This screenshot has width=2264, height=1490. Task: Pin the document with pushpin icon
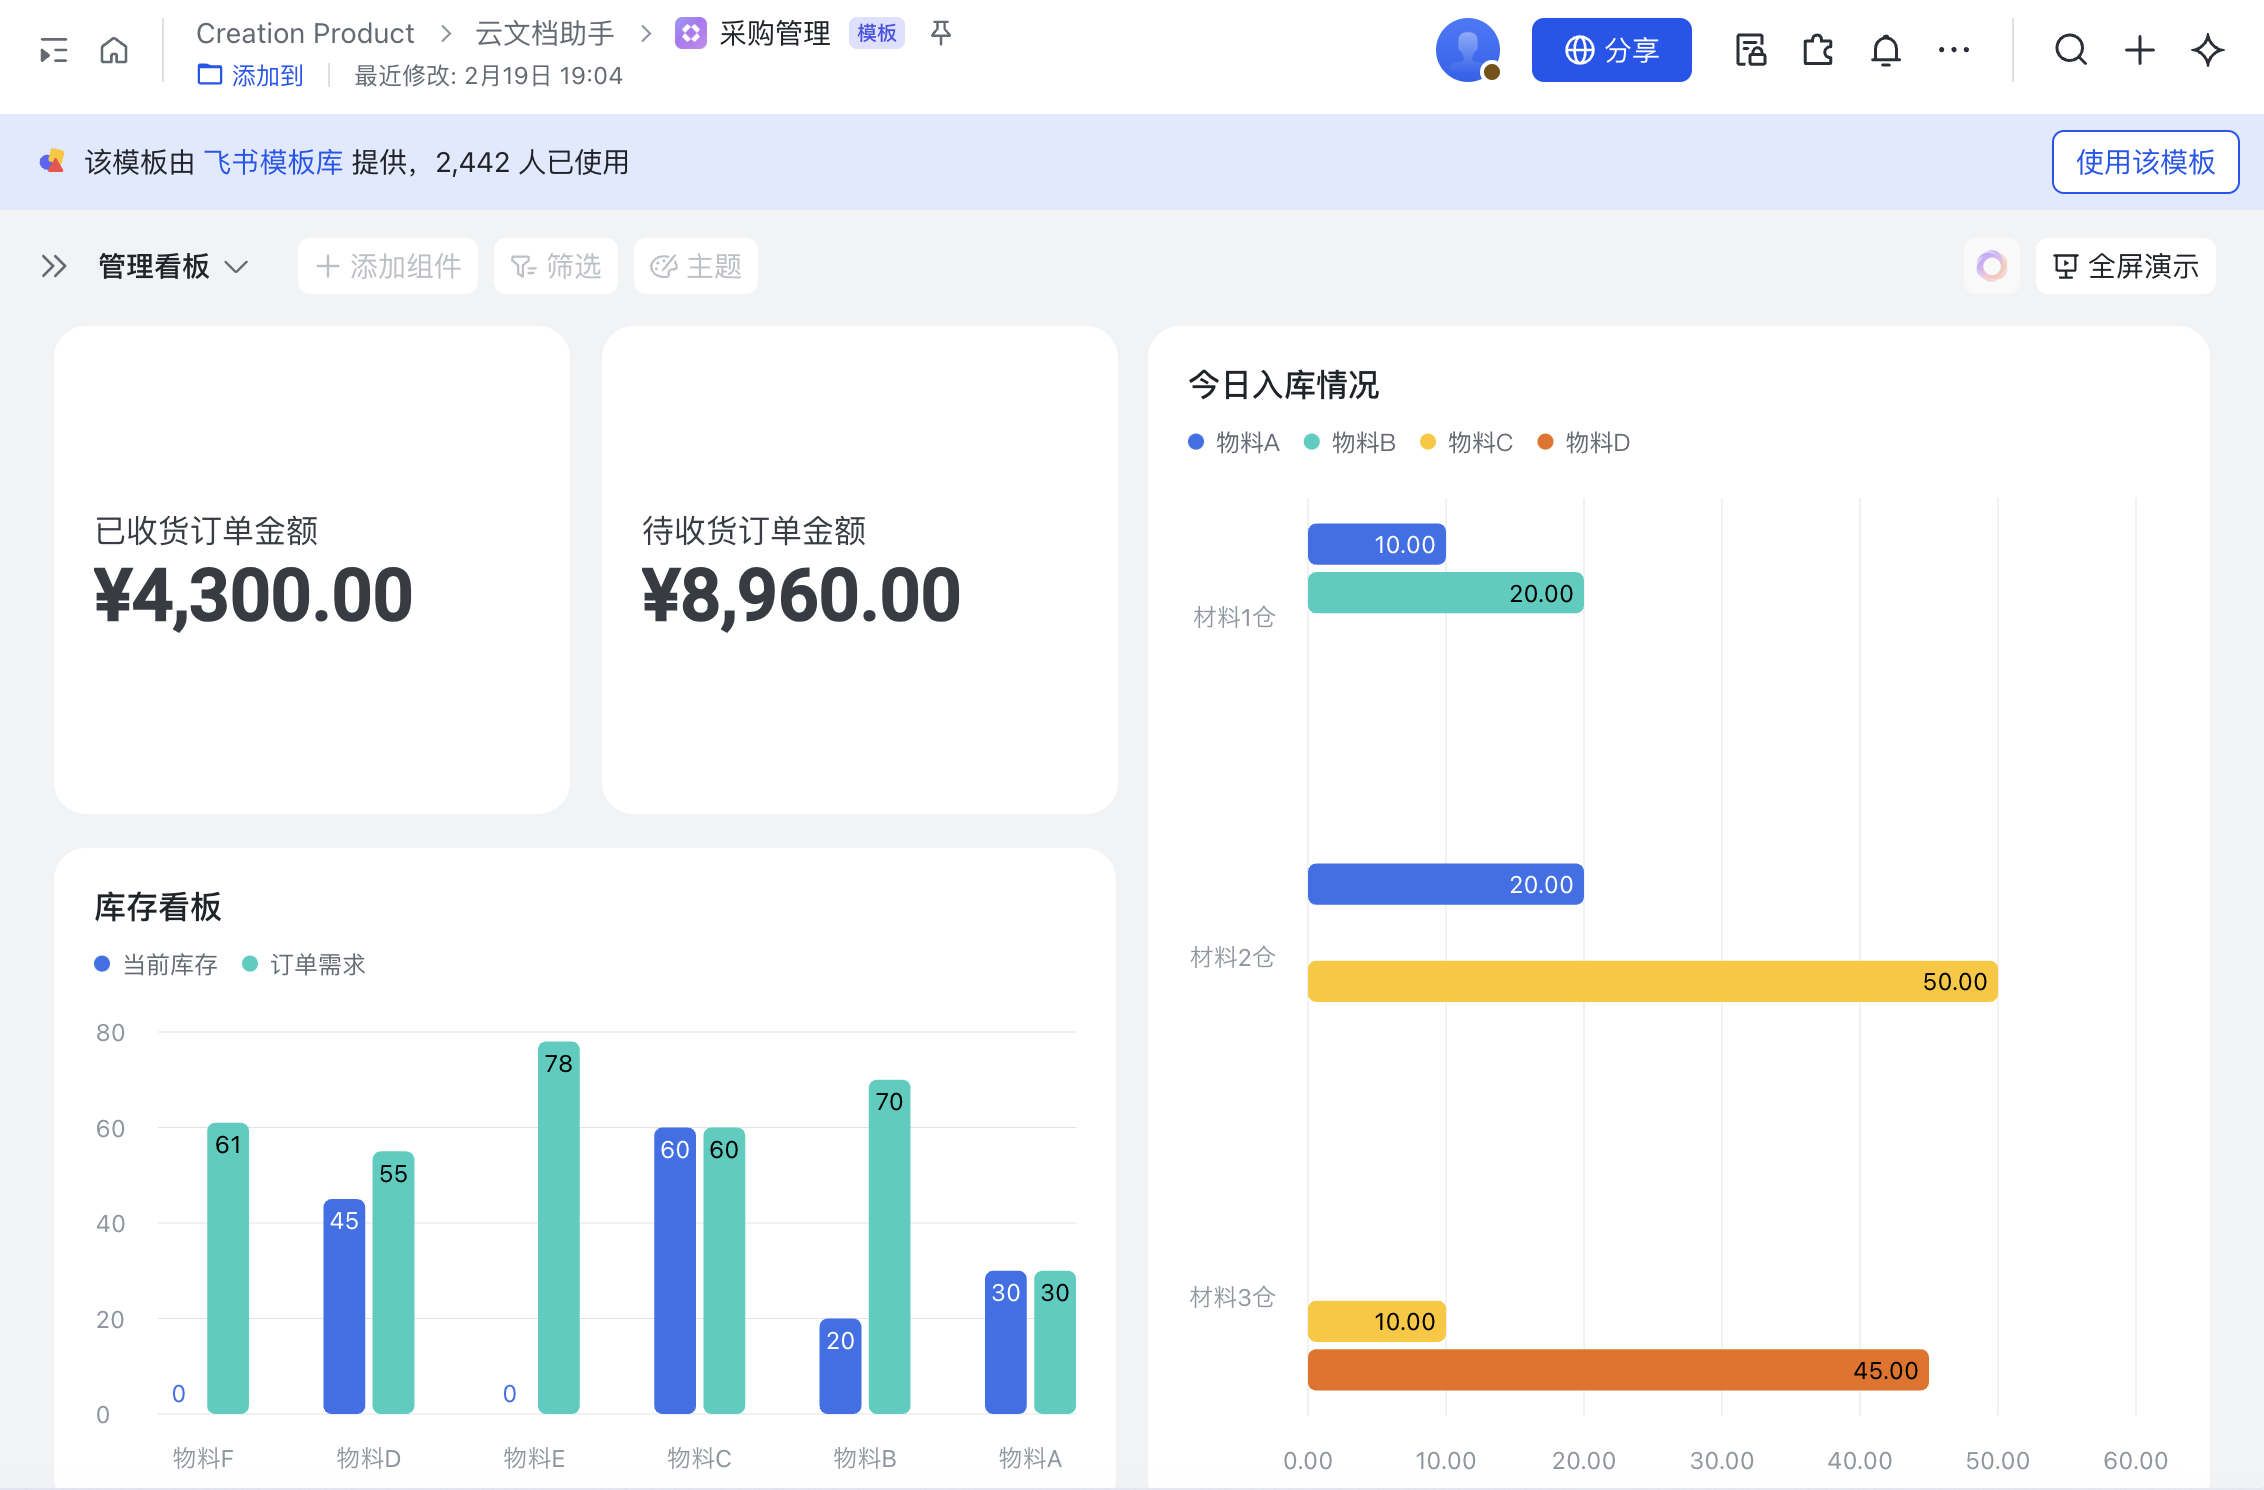click(x=940, y=34)
